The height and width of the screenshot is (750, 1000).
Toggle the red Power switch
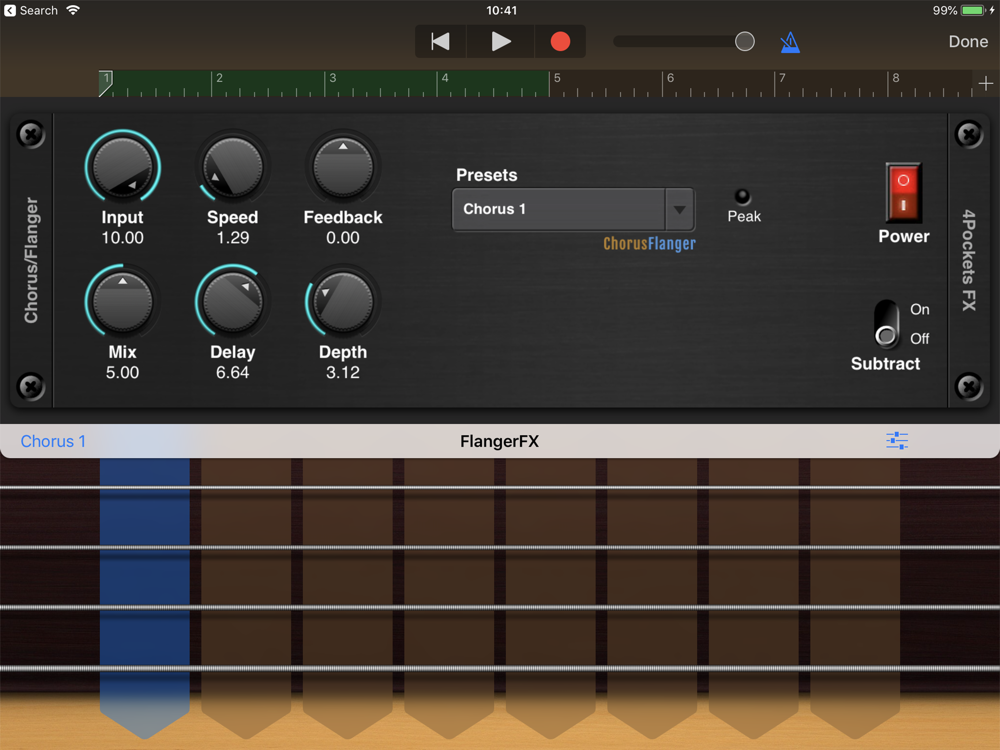tap(903, 193)
